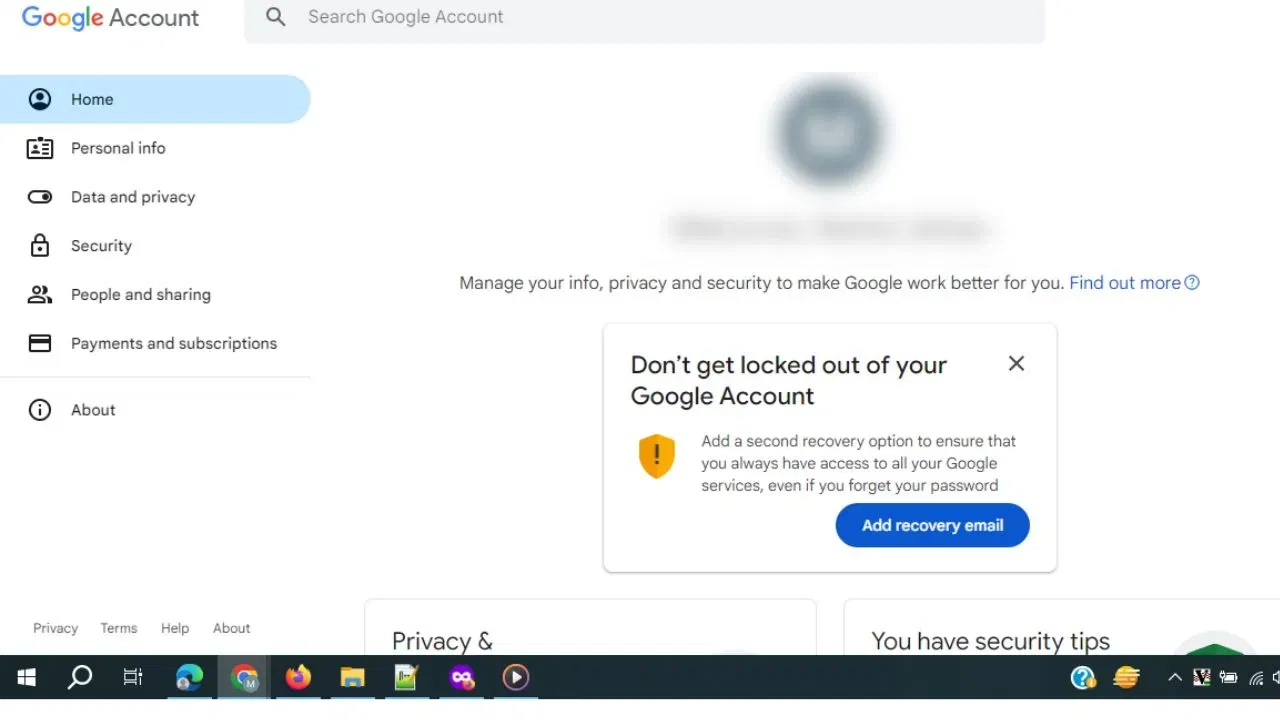Open Firefox from the taskbar

pos(298,677)
